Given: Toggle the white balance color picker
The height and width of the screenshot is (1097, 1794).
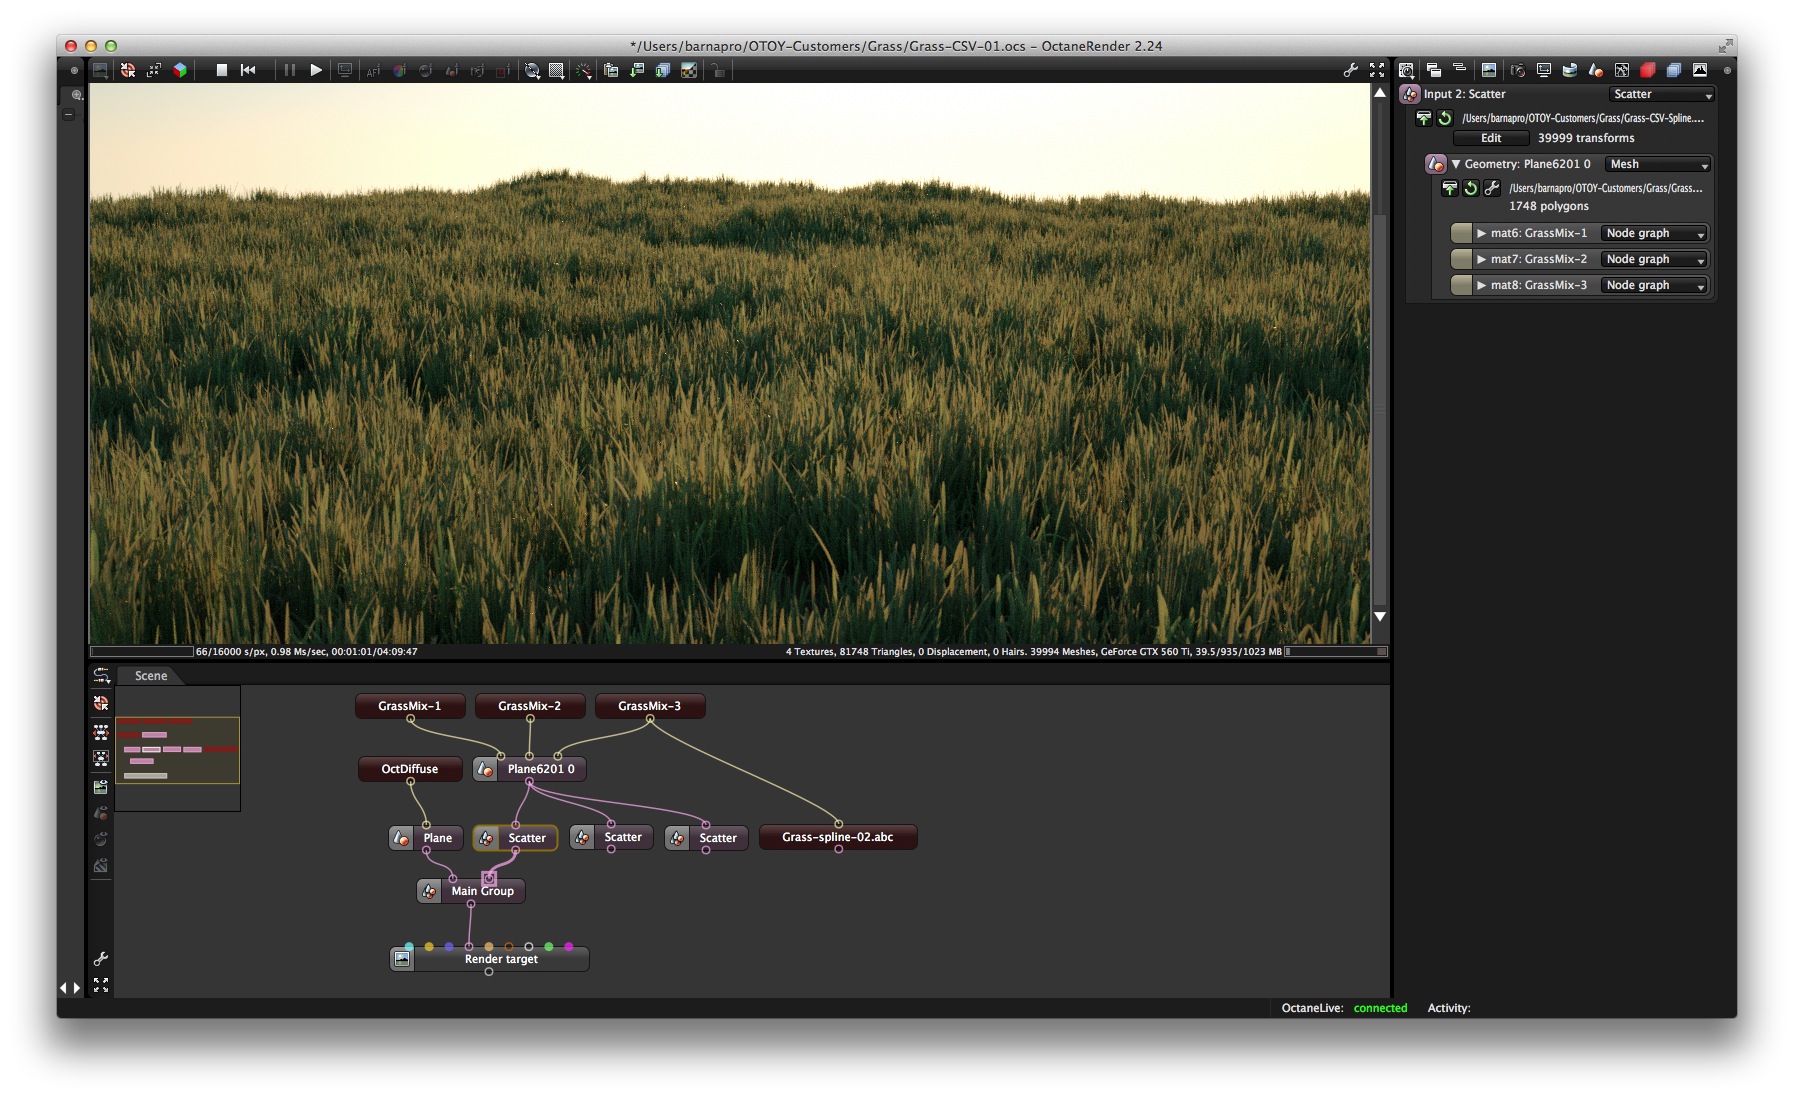Looking at the screenshot, I should click(x=399, y=71).
